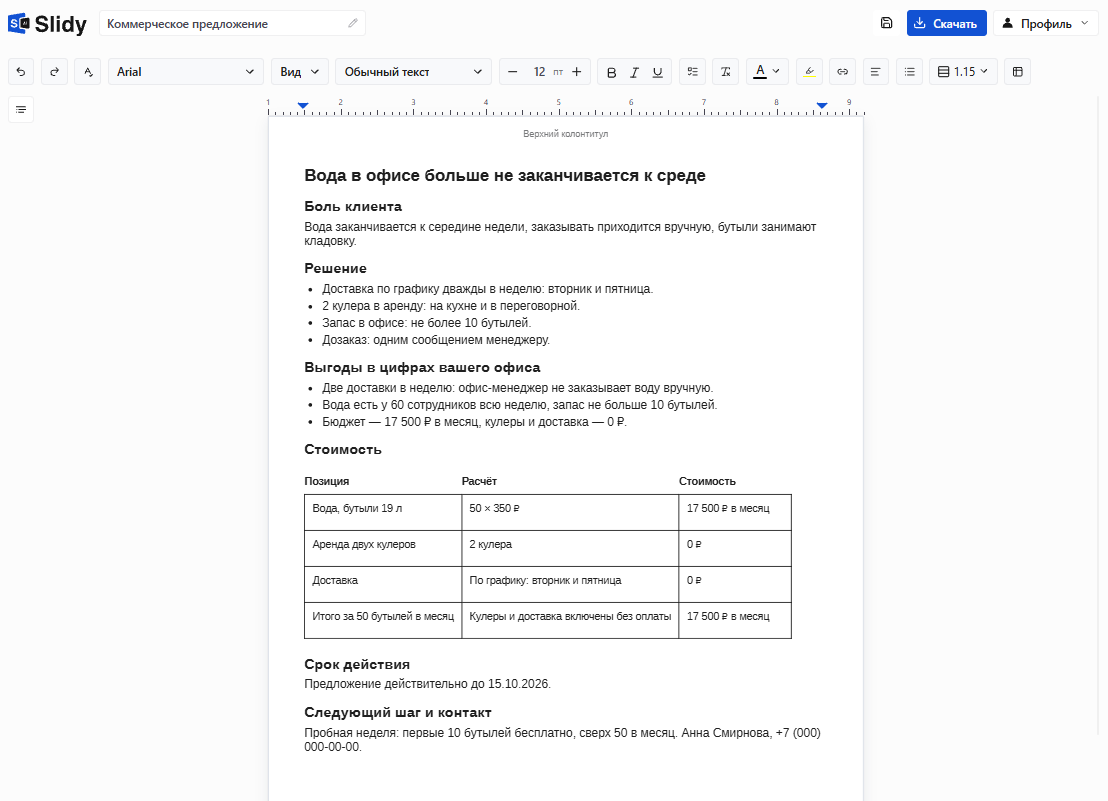This screenshot has height=801, width=1108.
Task: Click the Срок действия heading
Action: [357, 664]
